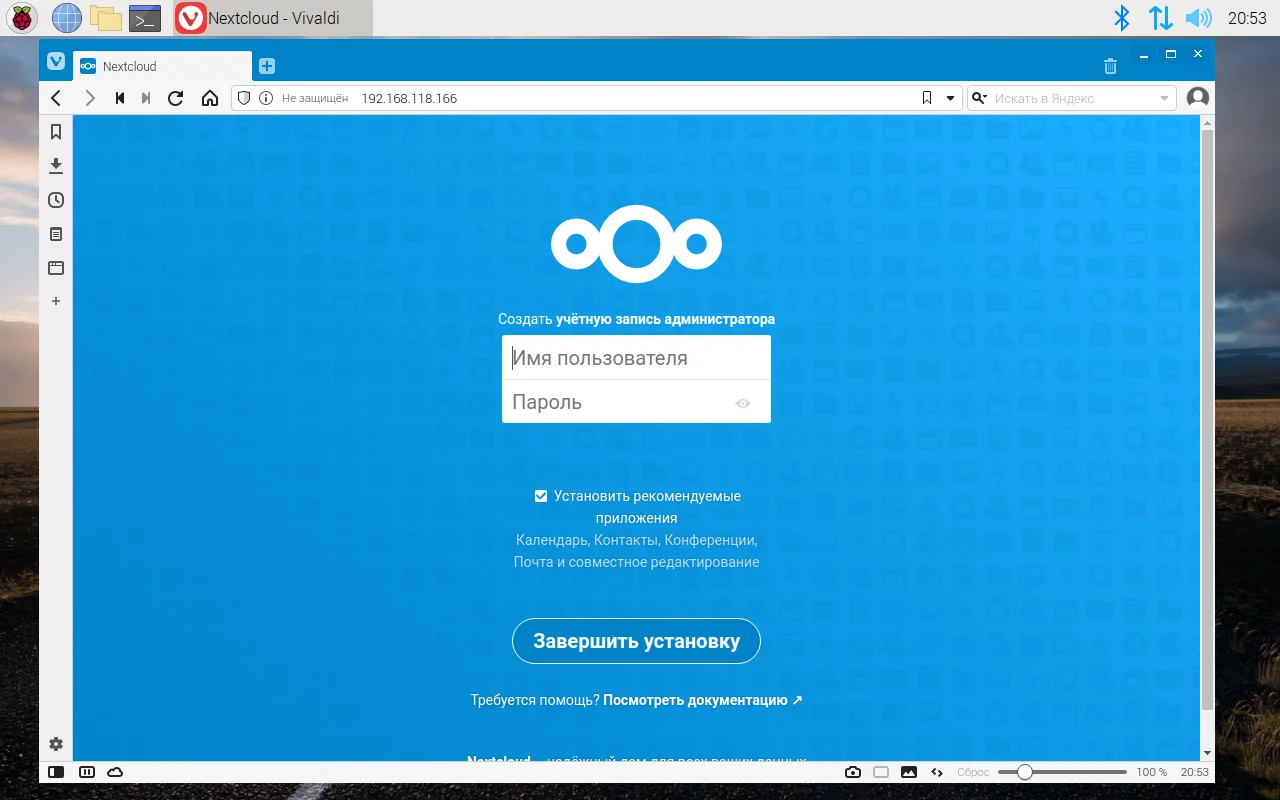Open the Window side panel
Image resolution: width=1280 pixels, height=800 pixels.
coord(56,268)
